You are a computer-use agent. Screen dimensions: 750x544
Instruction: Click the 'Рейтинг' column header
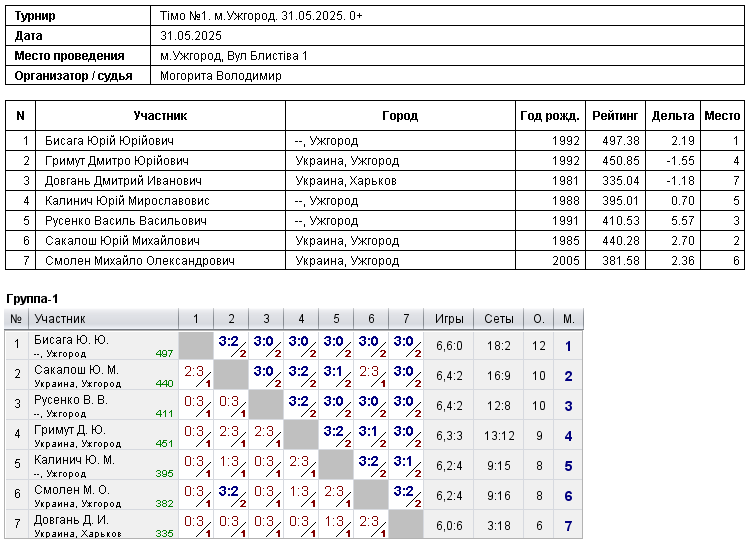[615, 116]
